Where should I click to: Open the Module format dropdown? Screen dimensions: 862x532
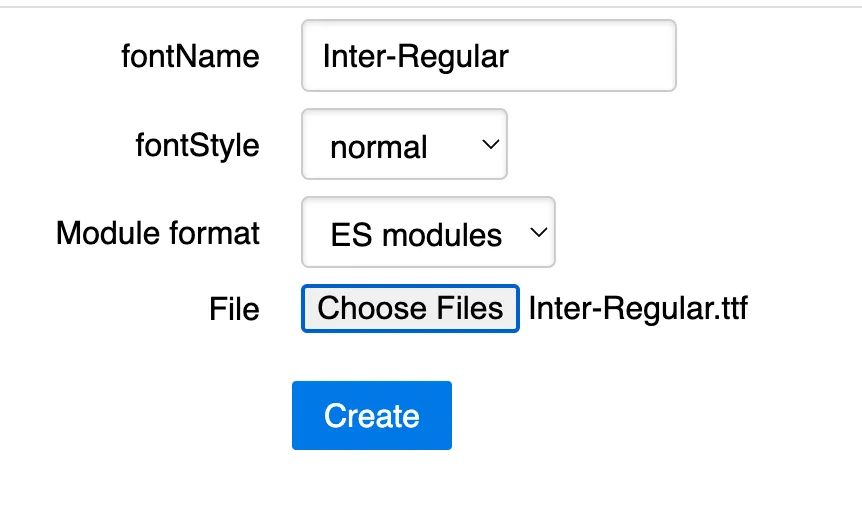click(x=428, y=233)
